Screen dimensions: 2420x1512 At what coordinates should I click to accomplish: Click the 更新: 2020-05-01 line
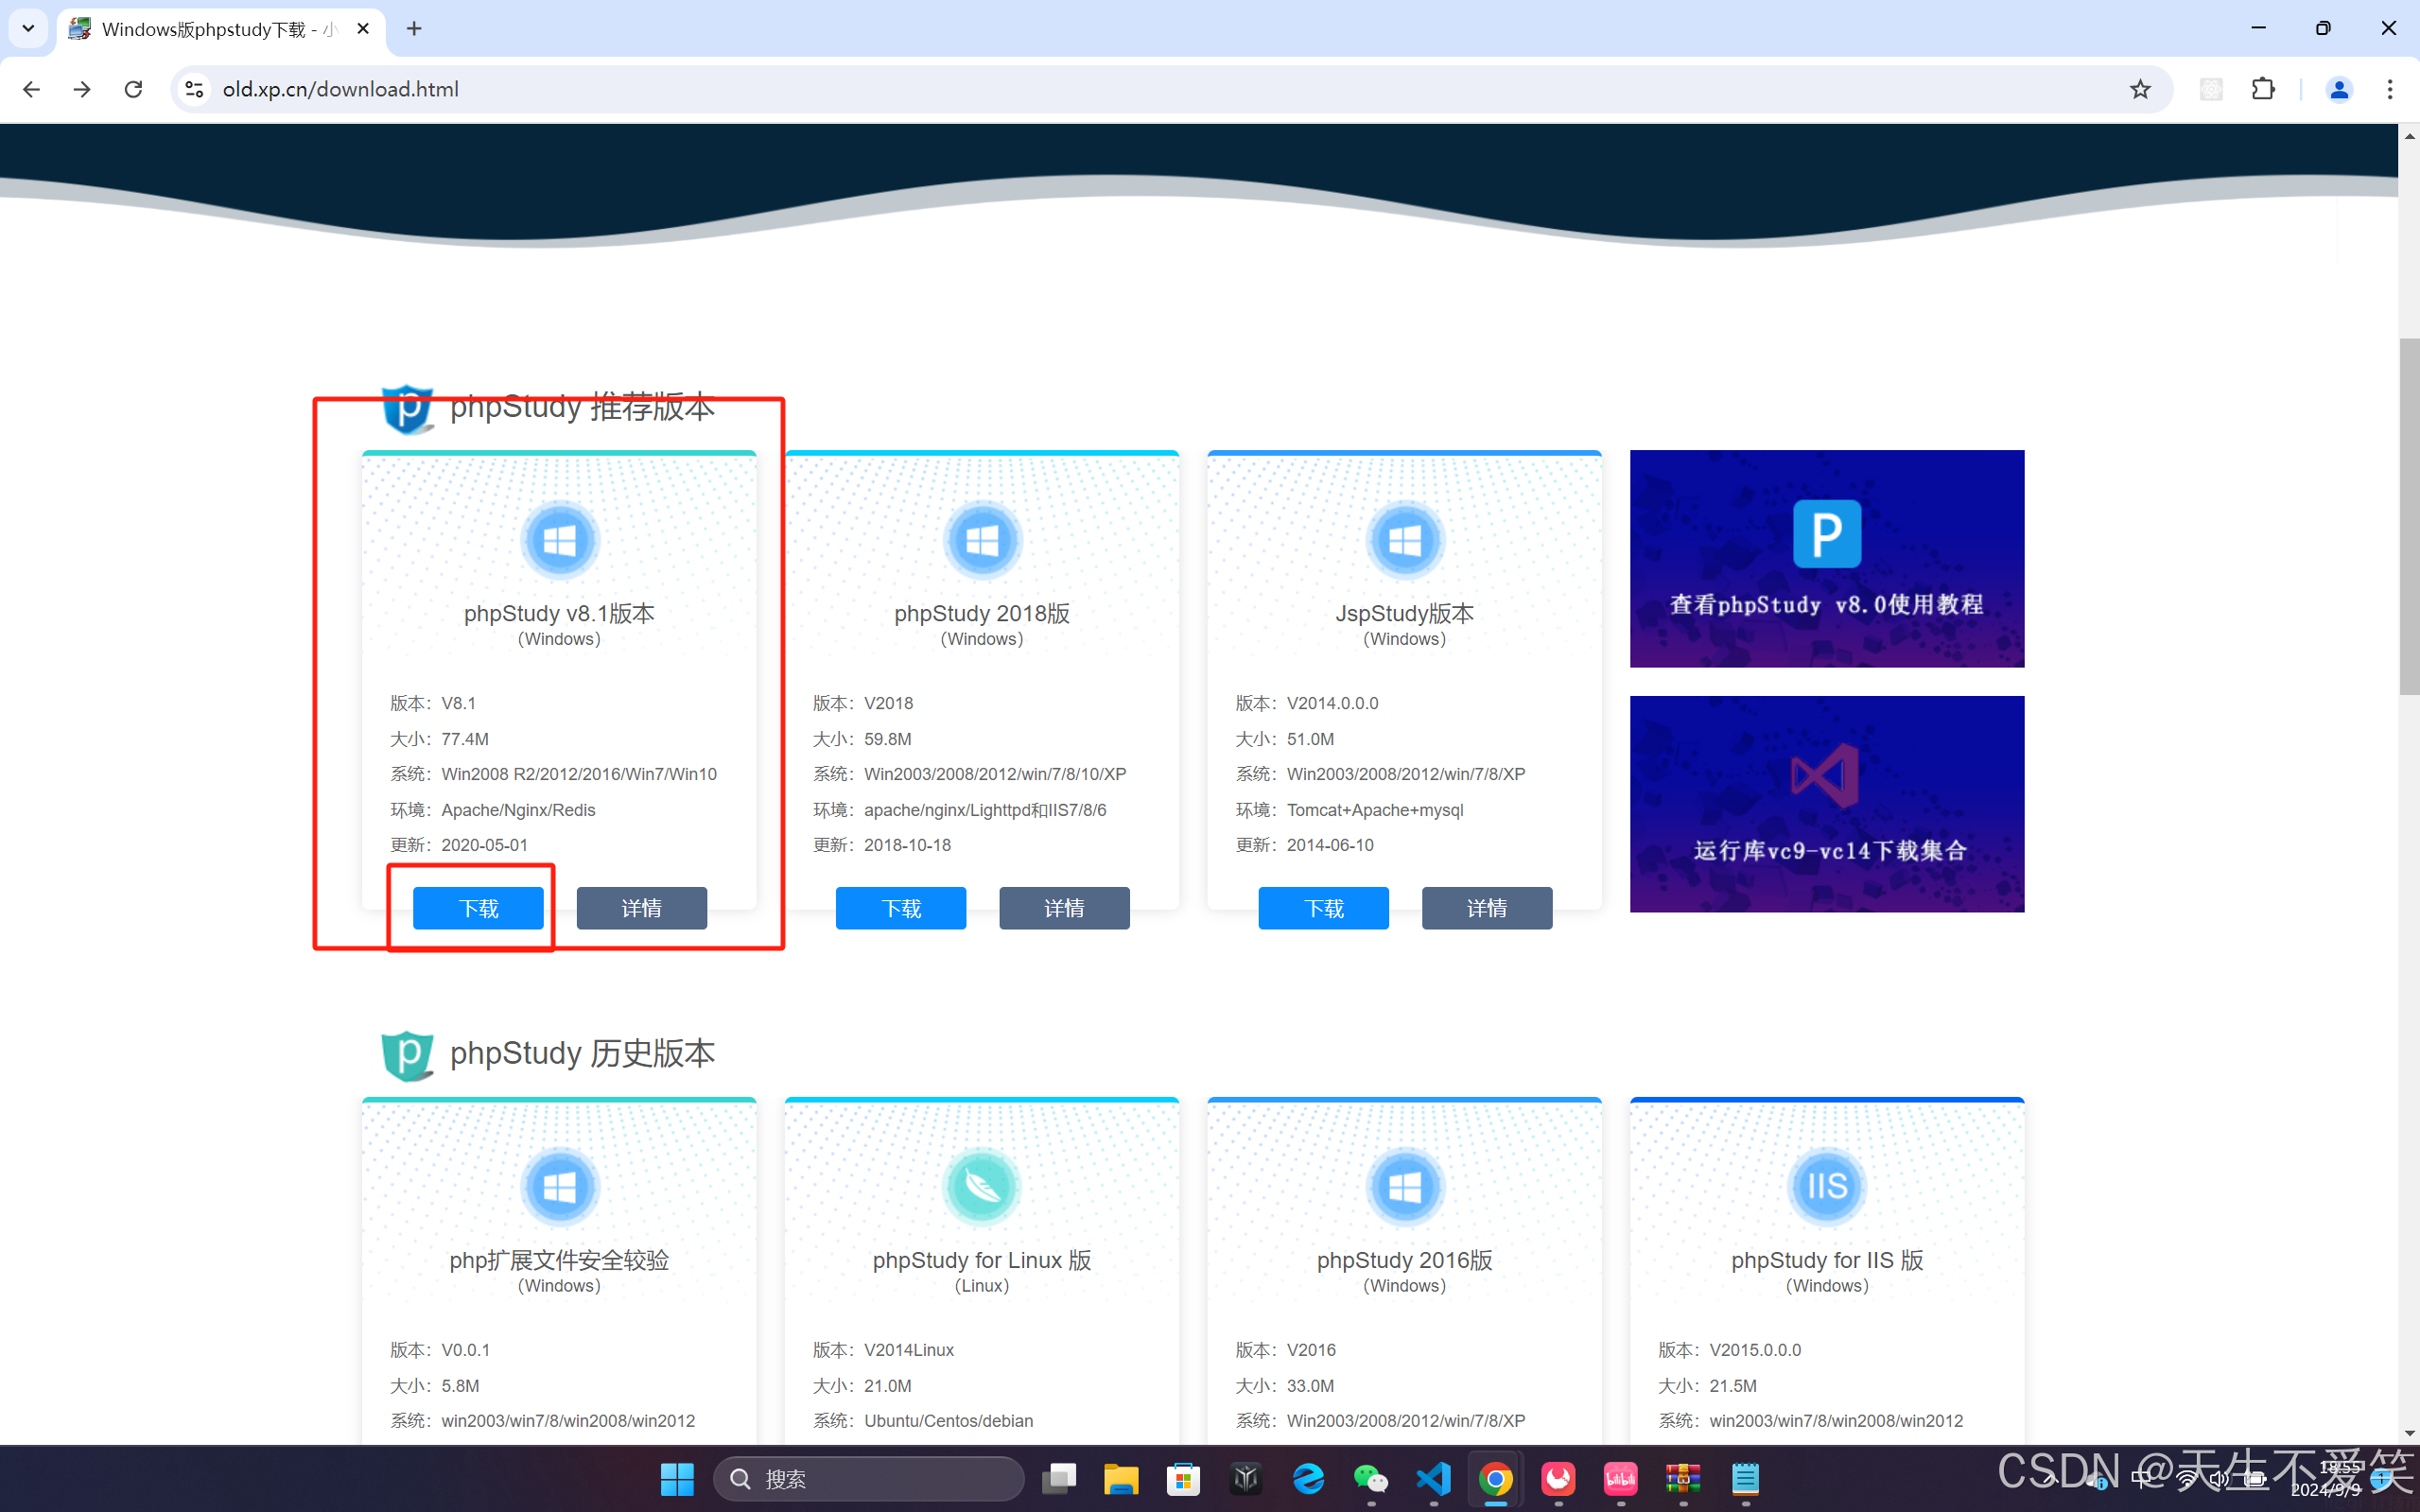coord(458,845)
